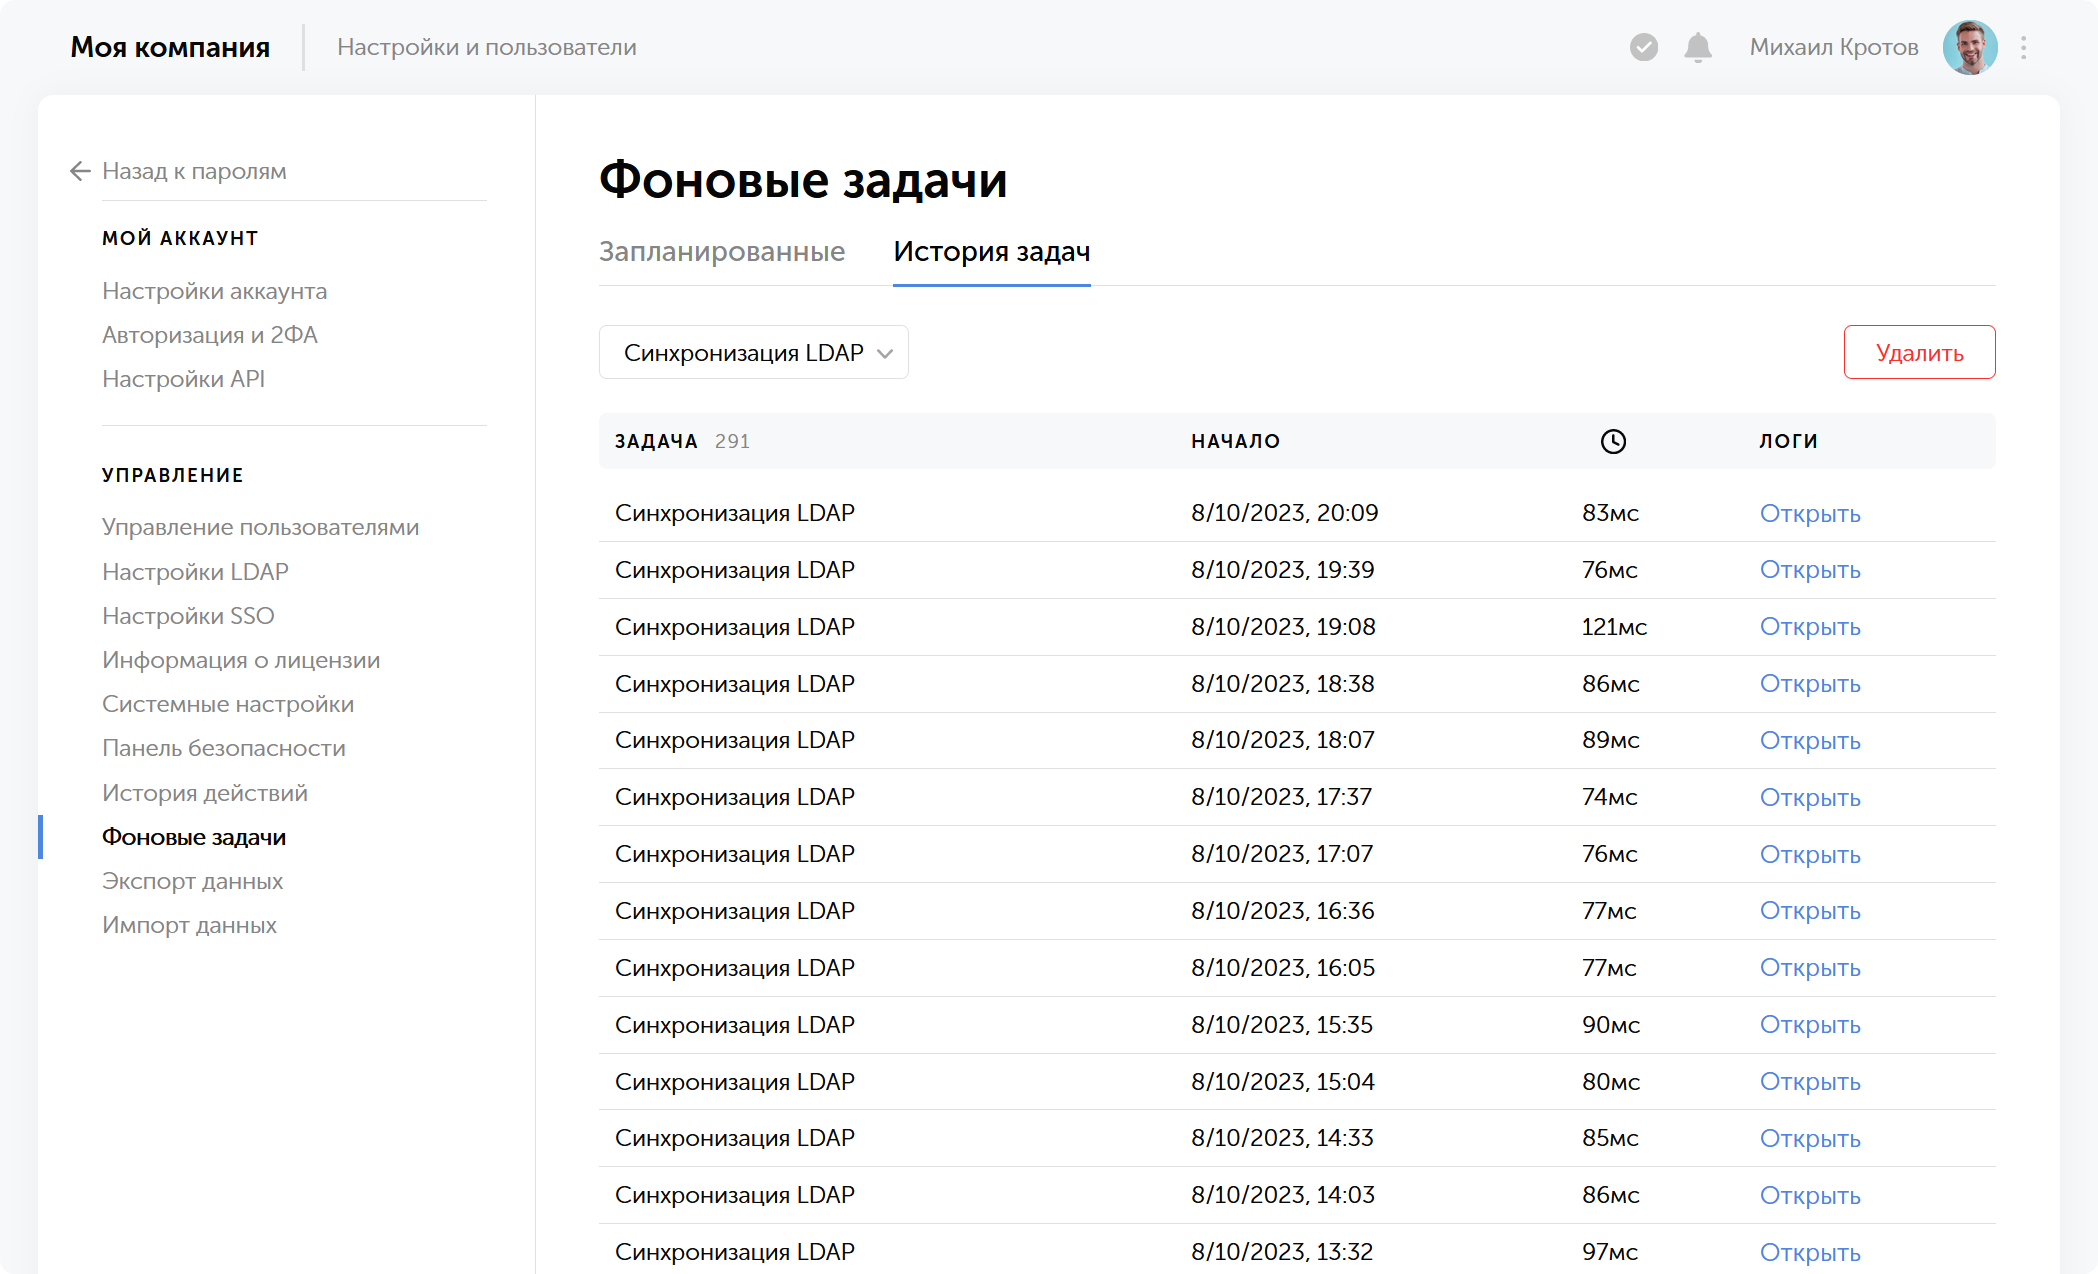This screenshot has width=2098, height=1274.
Task: Click the checkmark status icon in top bar
Action: pos(1643,46)
